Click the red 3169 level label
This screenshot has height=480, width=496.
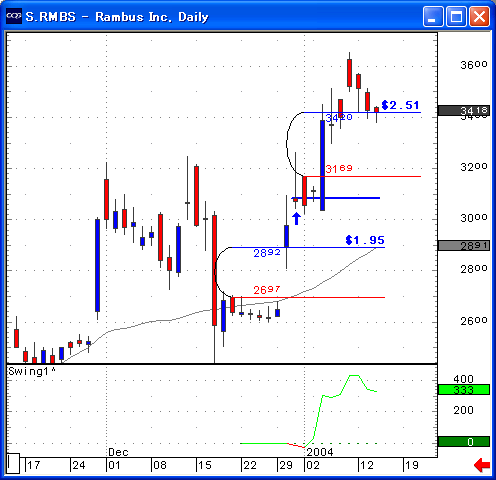pyautogui.click(x=339, y=168)
